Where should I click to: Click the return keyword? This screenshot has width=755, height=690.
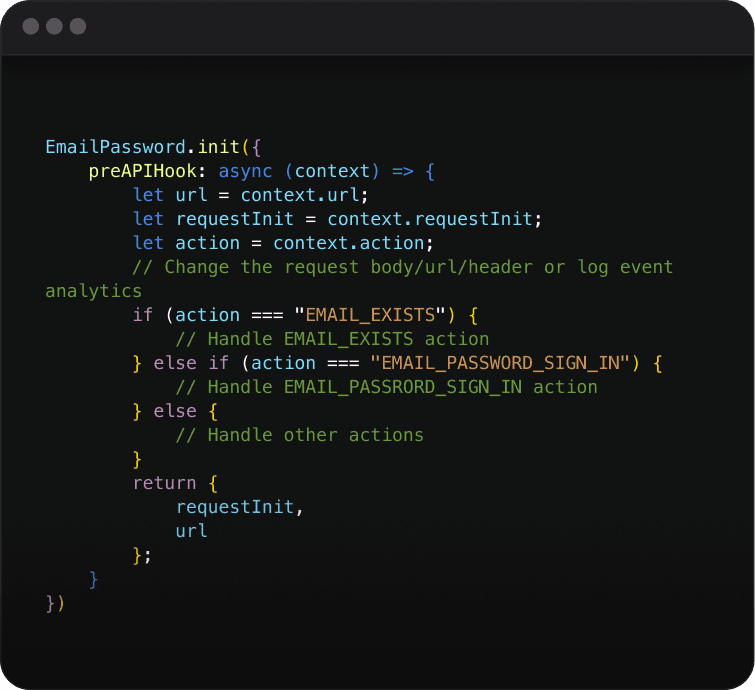pyautogui.click(x=164, y=483)
